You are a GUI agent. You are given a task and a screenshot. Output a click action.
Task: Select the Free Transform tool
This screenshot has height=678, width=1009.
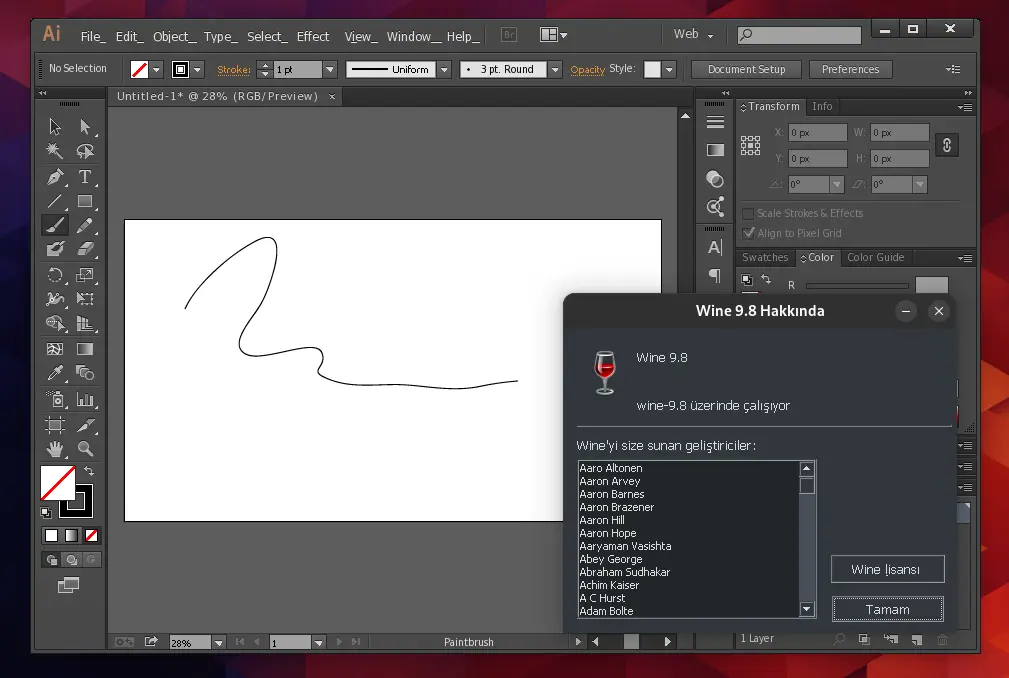85,299
